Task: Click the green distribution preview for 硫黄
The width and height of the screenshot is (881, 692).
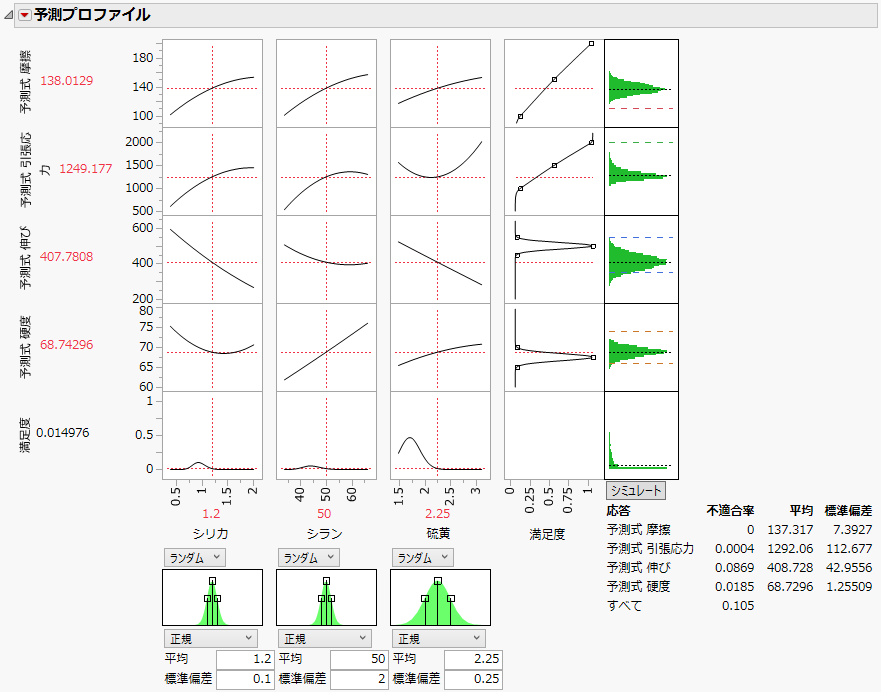Action: tap(438, 597)
